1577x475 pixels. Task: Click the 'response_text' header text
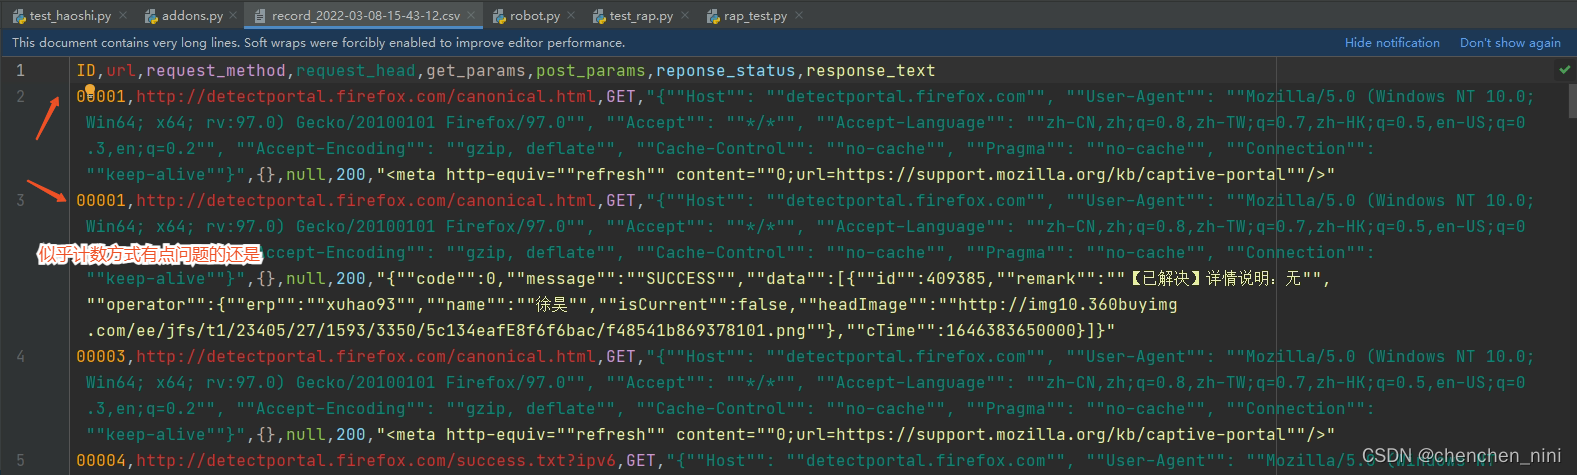871,71
